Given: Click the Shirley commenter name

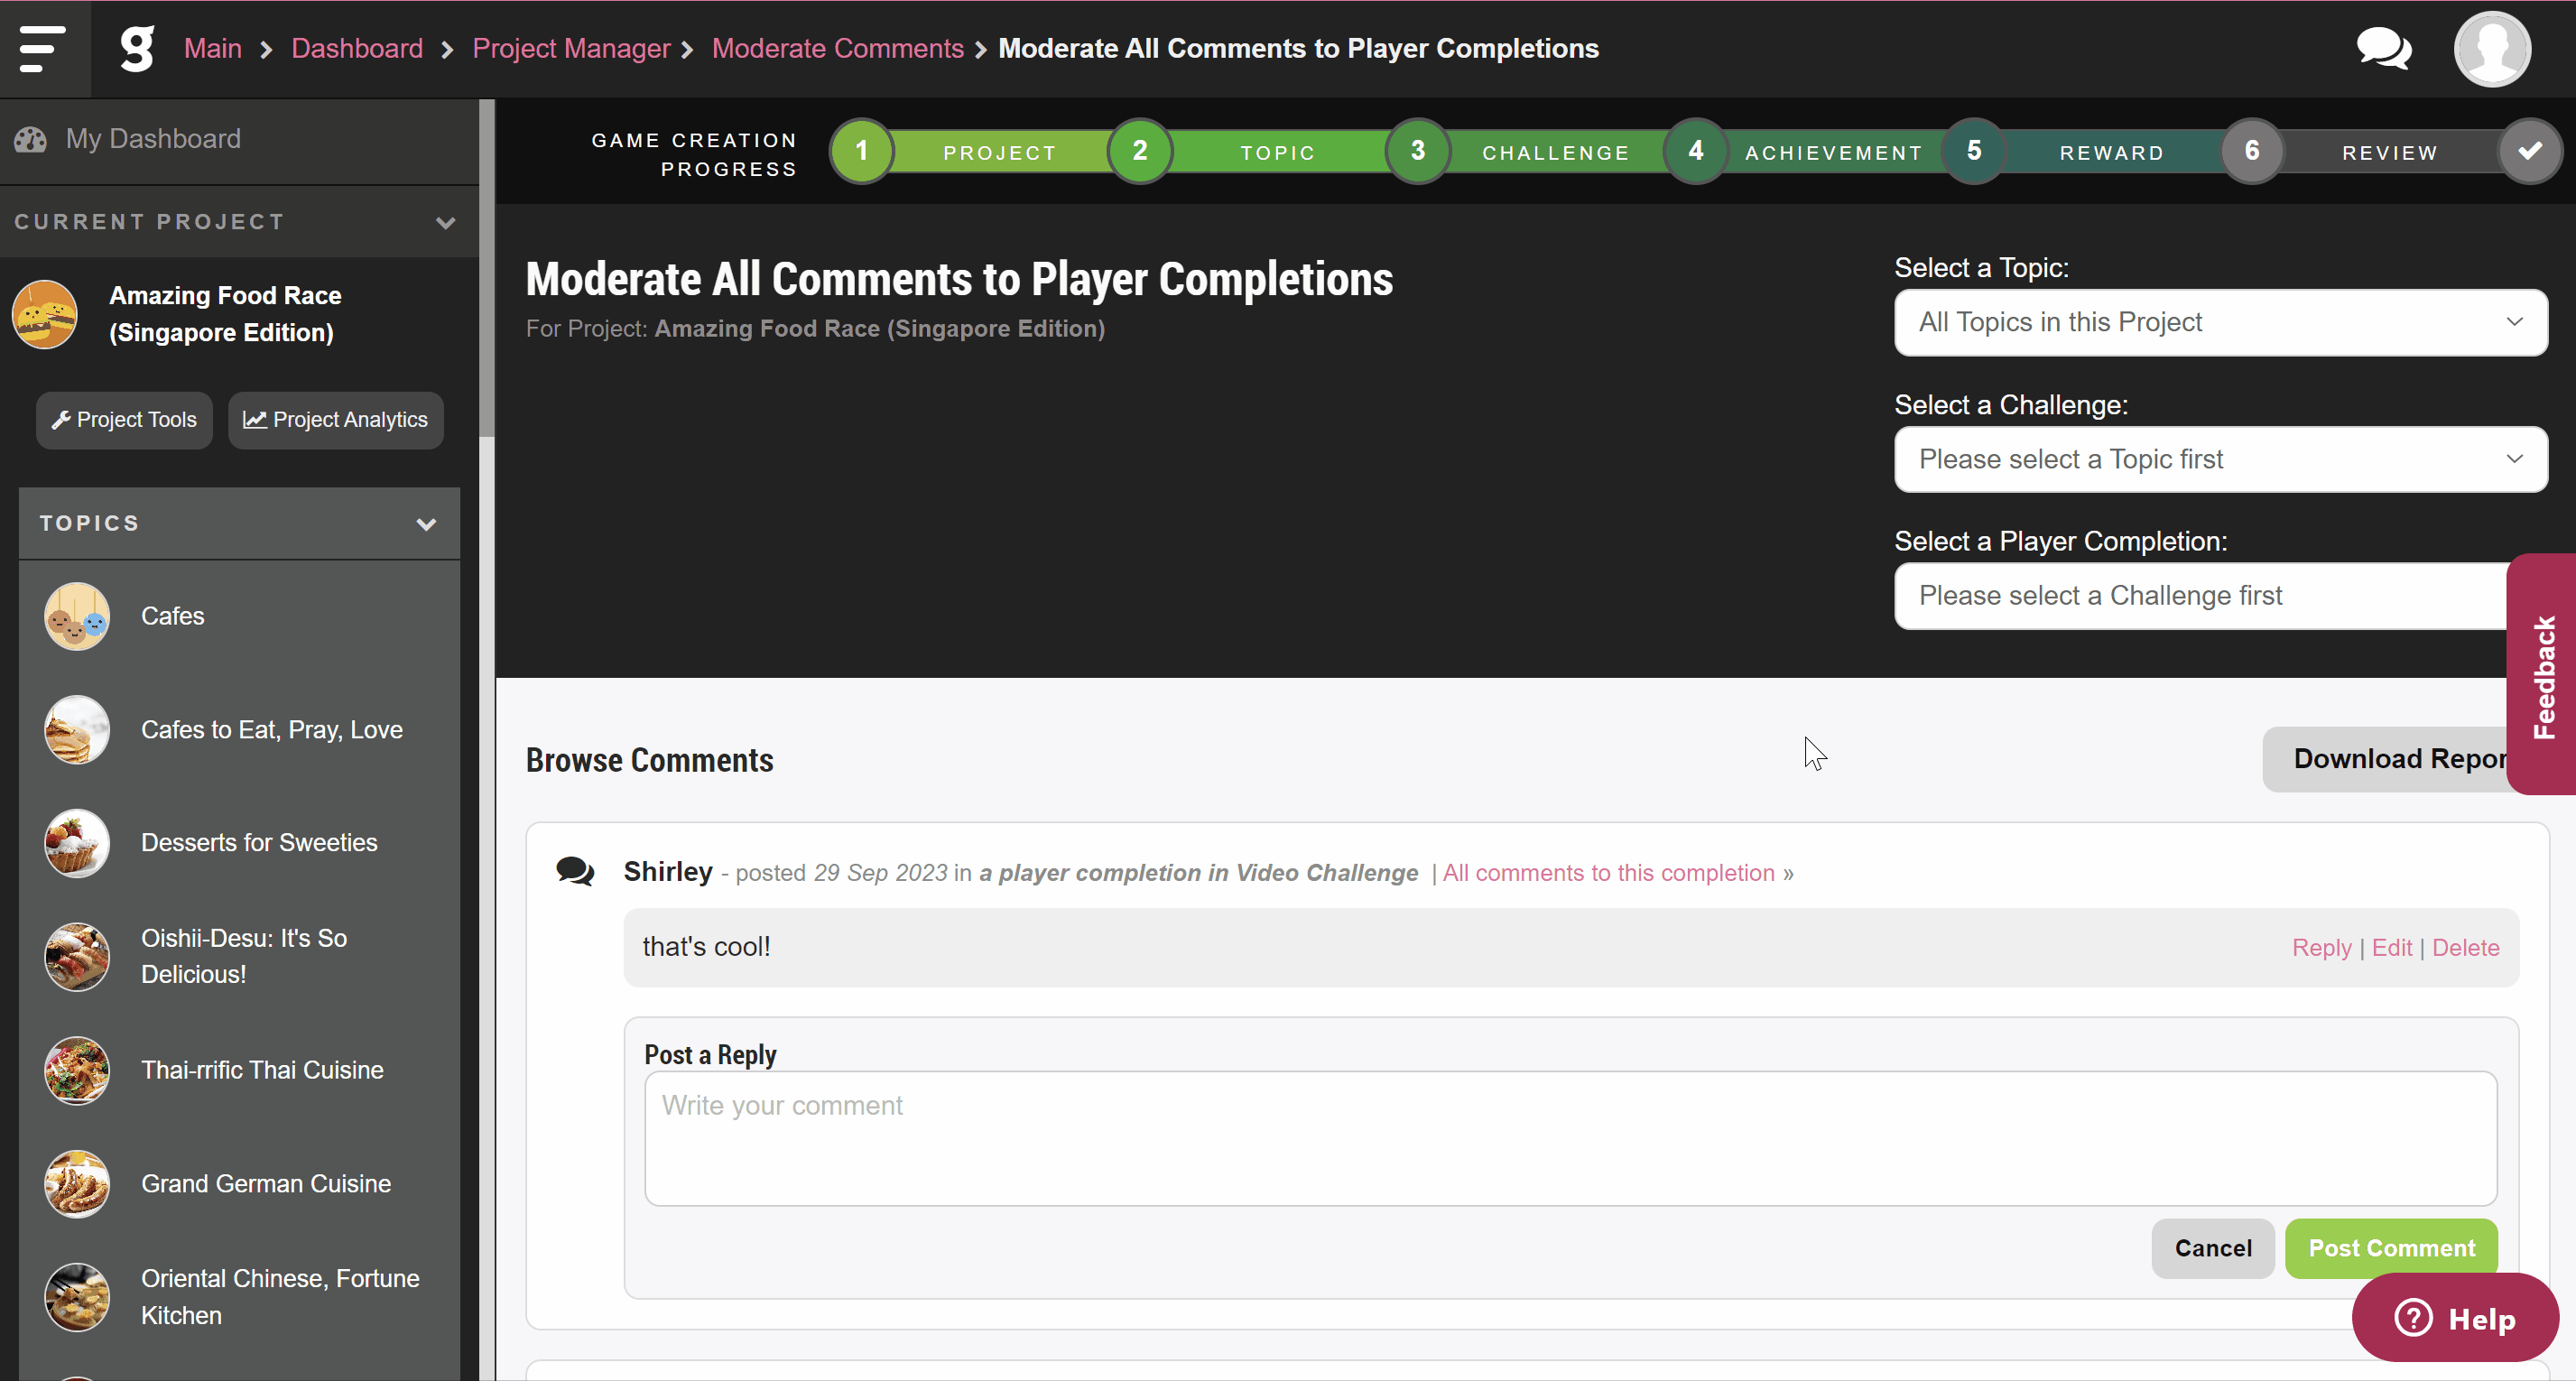Looking at the screenshot, I should coord(668,872).
